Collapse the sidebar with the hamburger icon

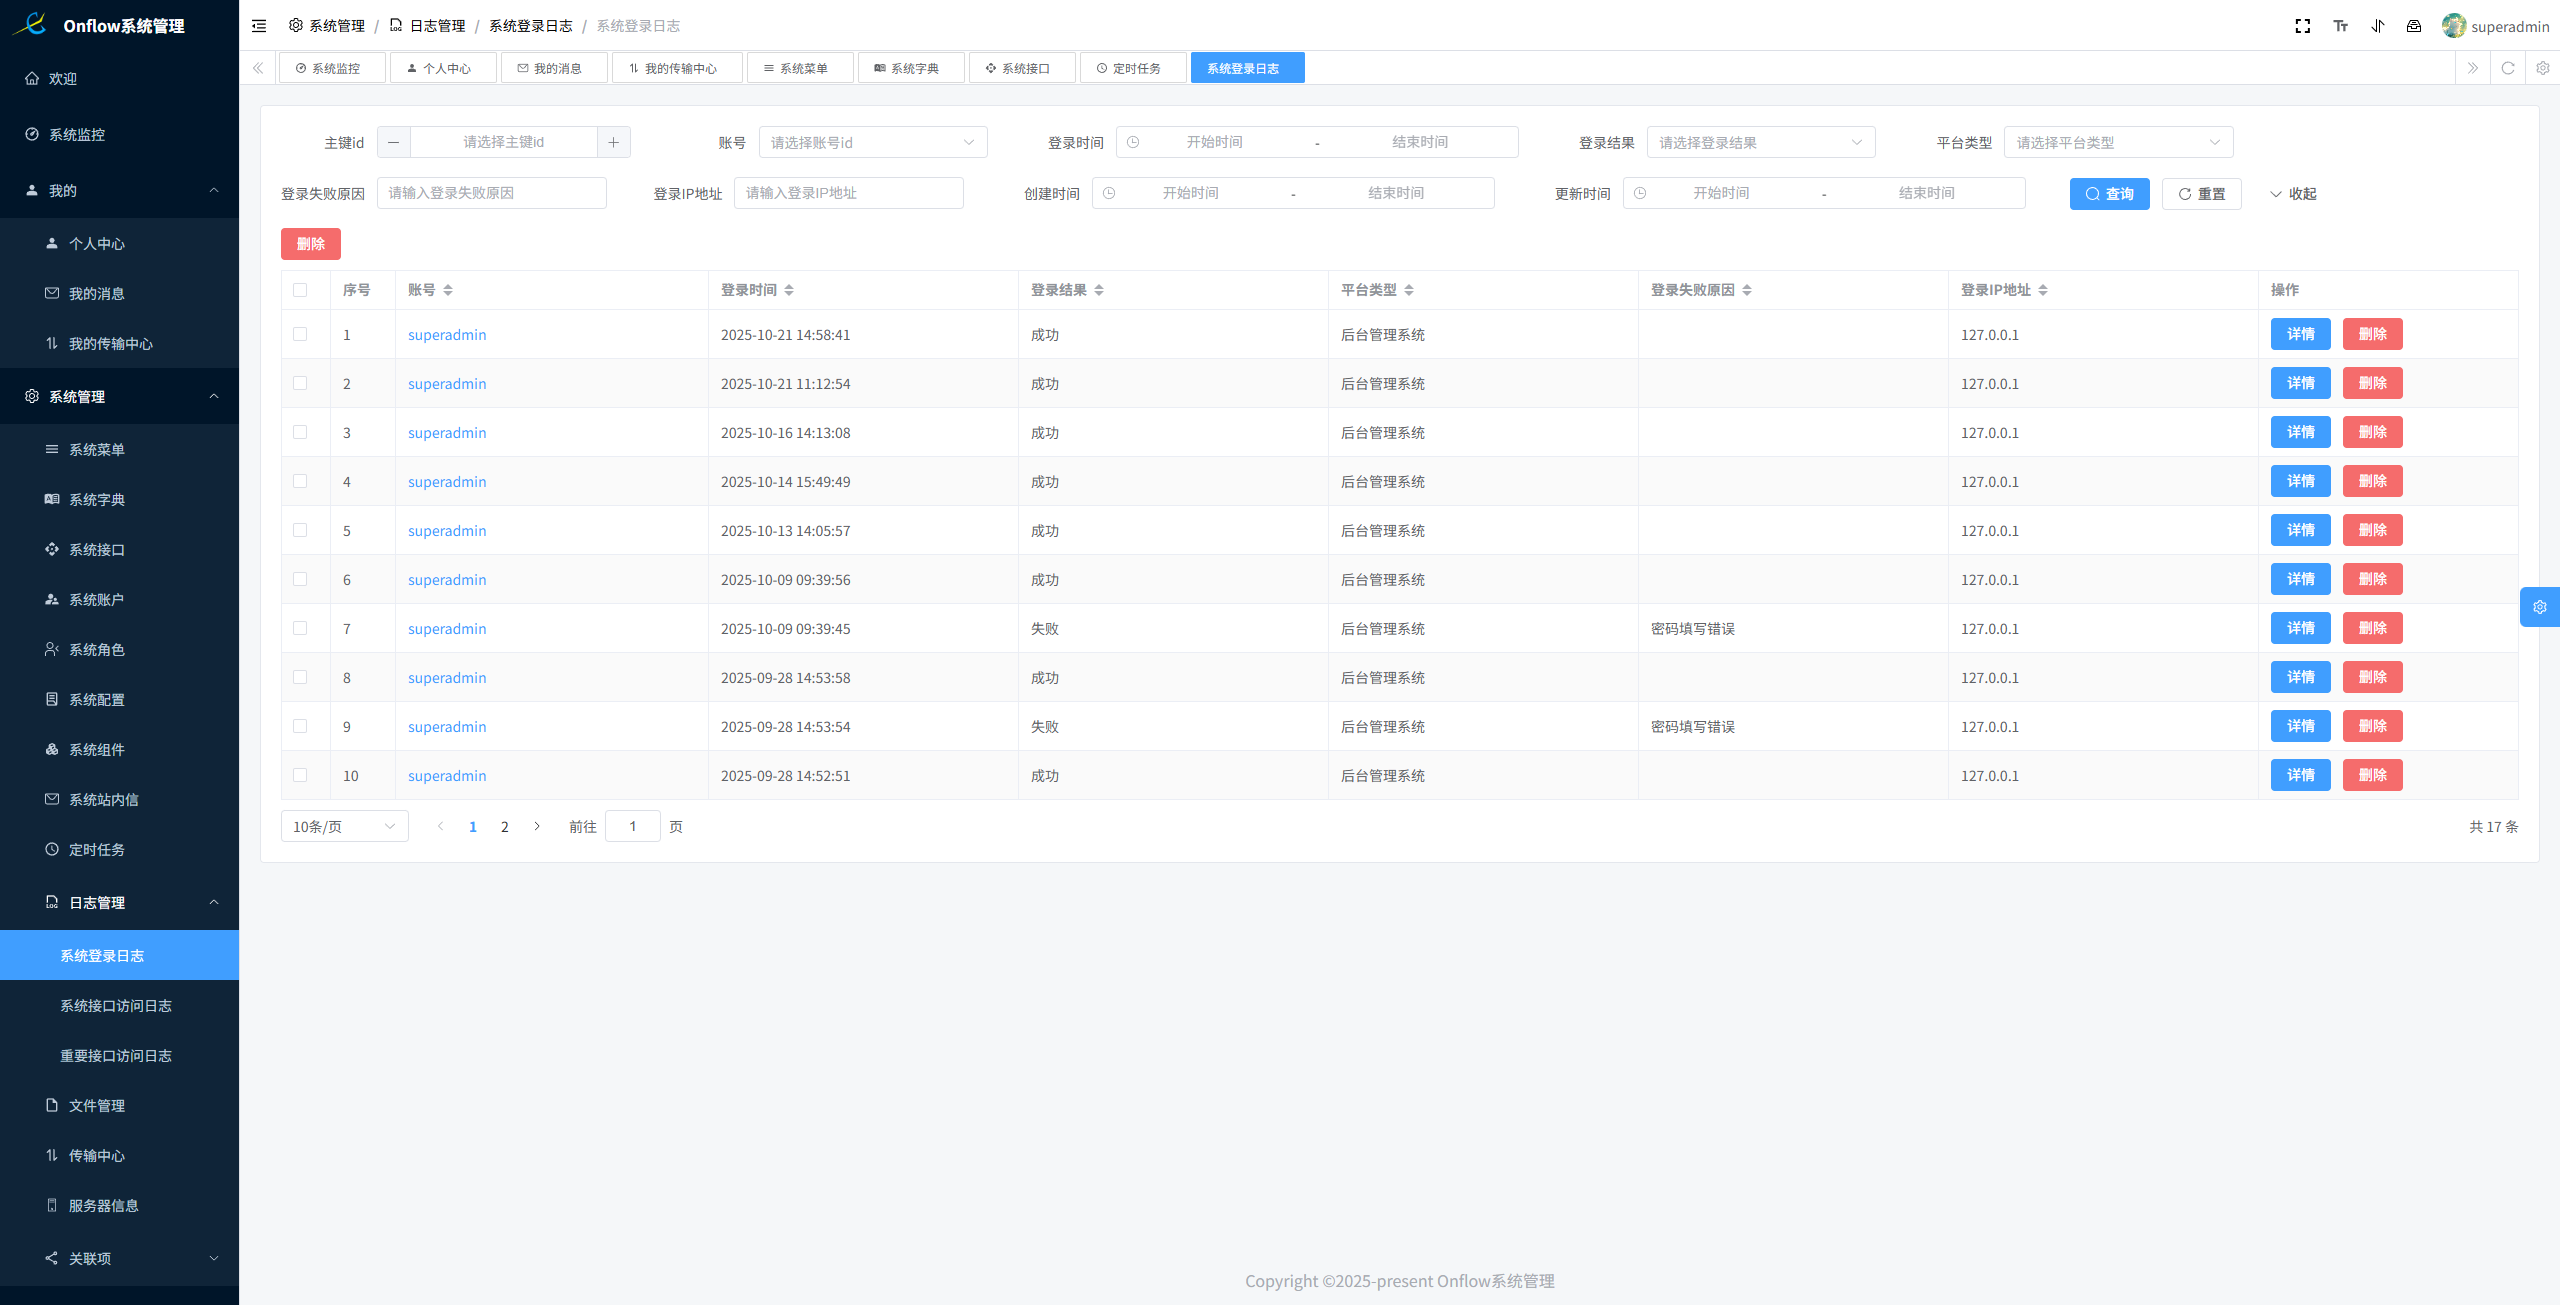[259, 26]
